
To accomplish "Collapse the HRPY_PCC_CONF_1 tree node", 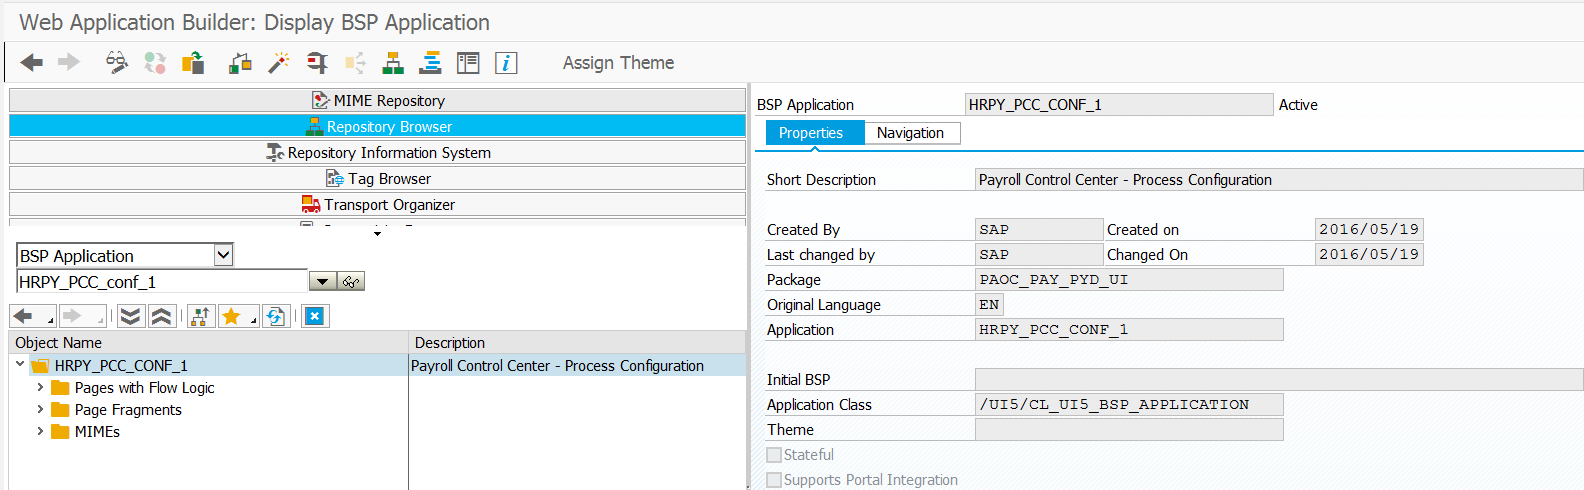I will click(x=20, y=365).
